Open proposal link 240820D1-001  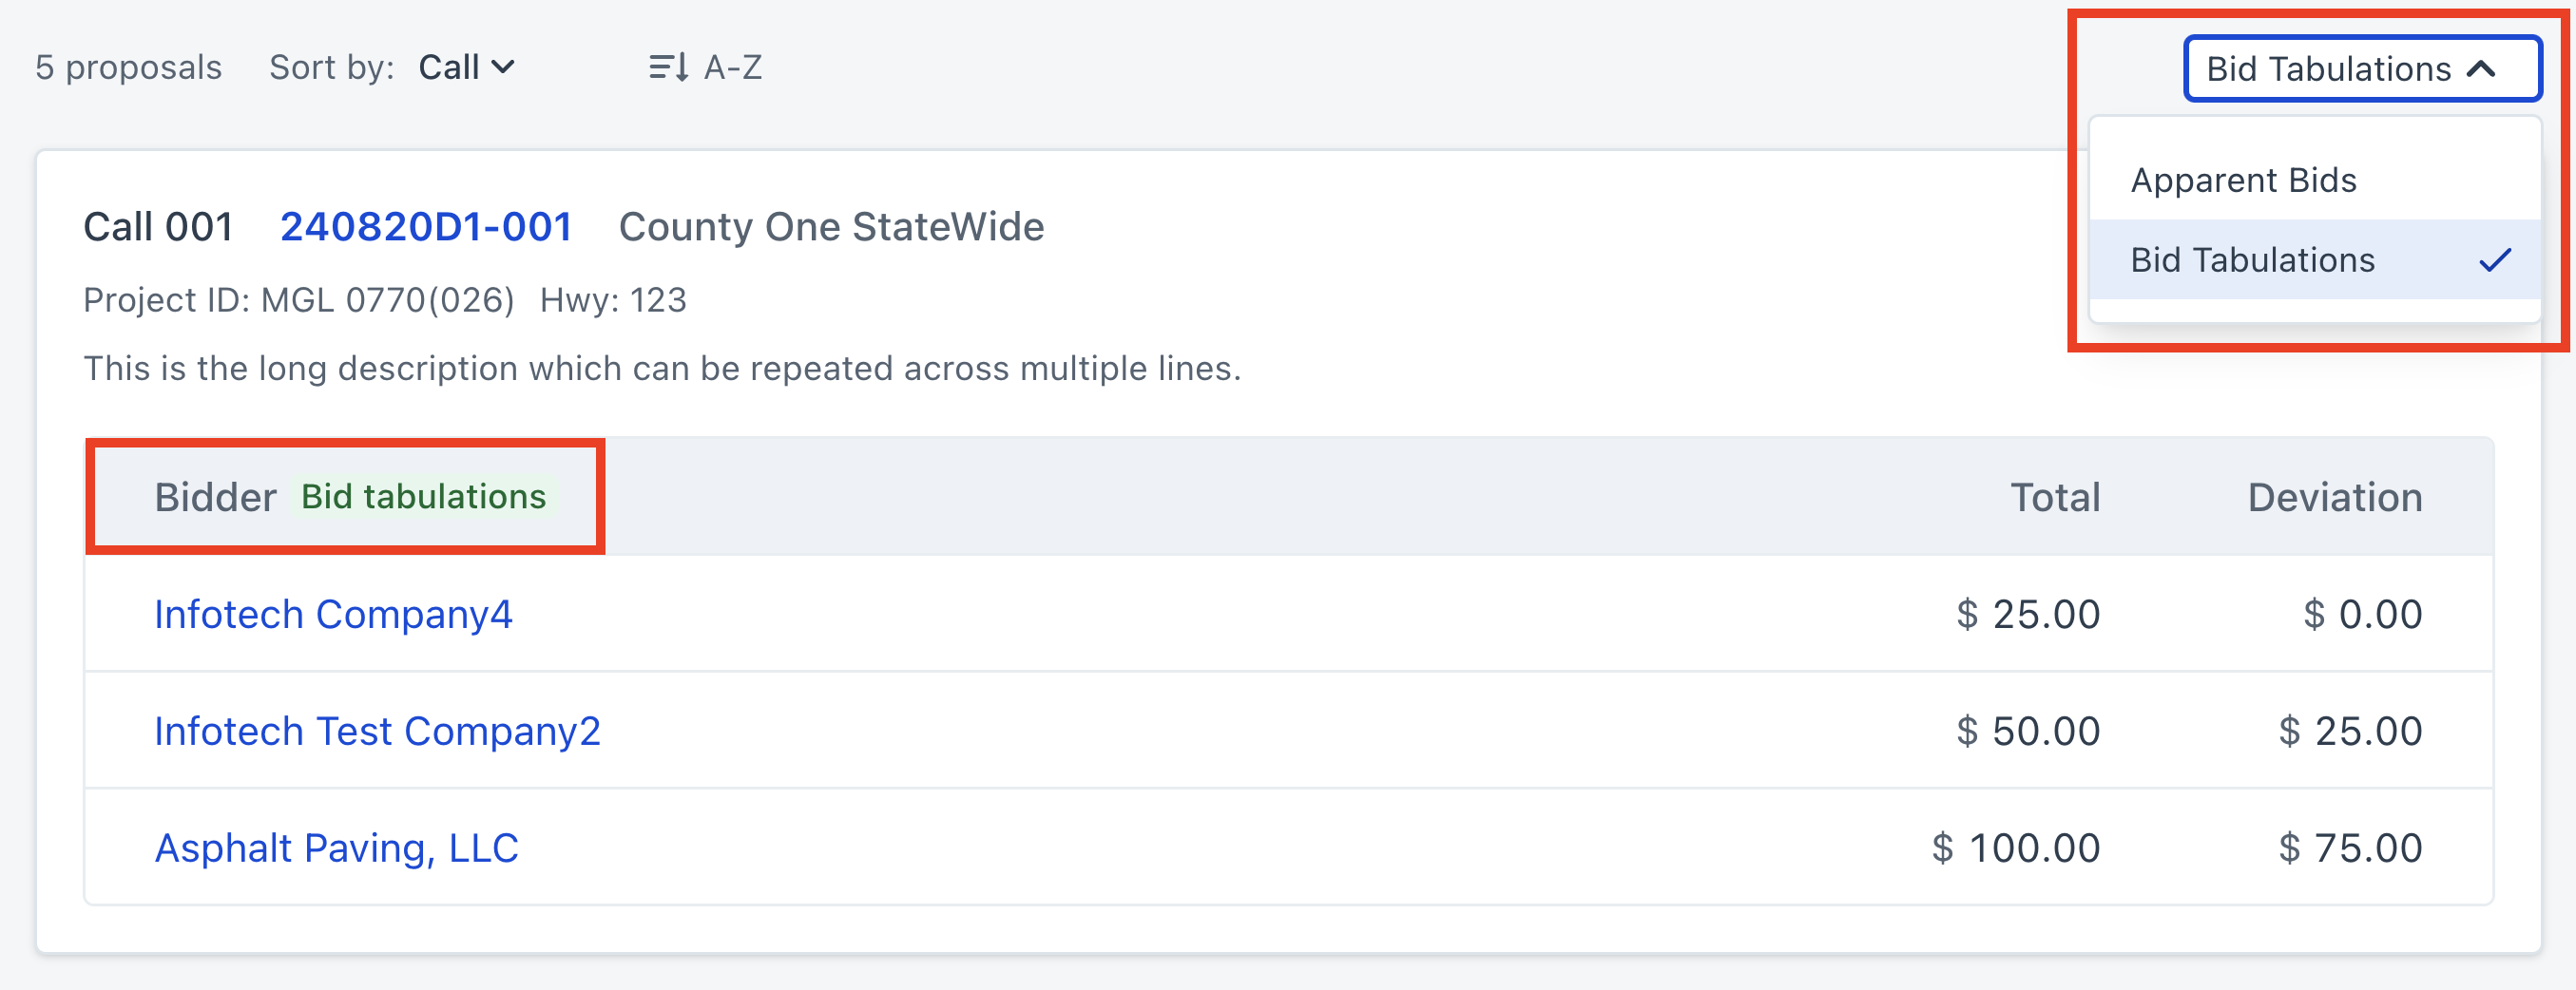point(426,227)
